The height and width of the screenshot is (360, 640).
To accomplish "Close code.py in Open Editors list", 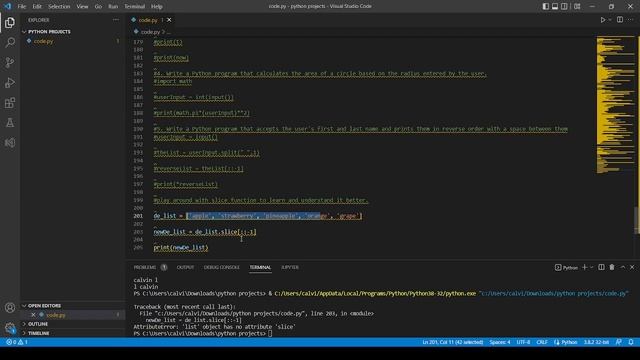I will [x=33, y=315].
